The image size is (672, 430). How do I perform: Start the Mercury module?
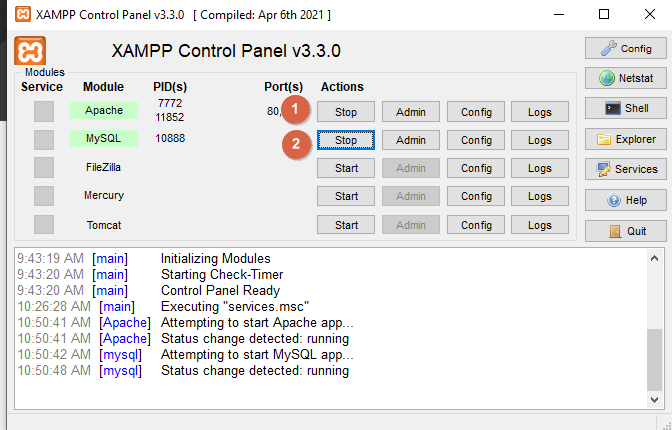pyautogui.click(x=346, y=196)
